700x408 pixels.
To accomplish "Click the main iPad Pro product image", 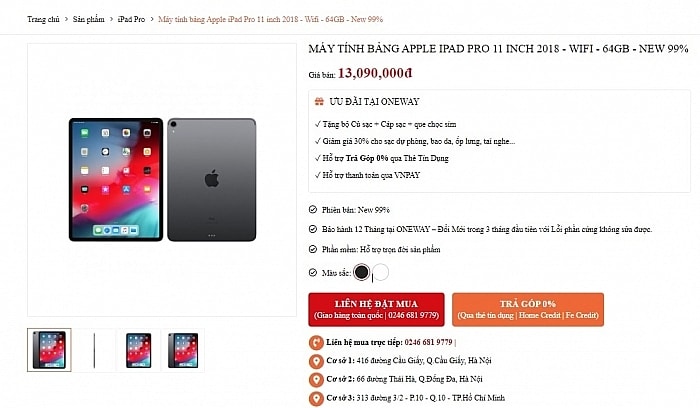I will (x=162, y=179).
